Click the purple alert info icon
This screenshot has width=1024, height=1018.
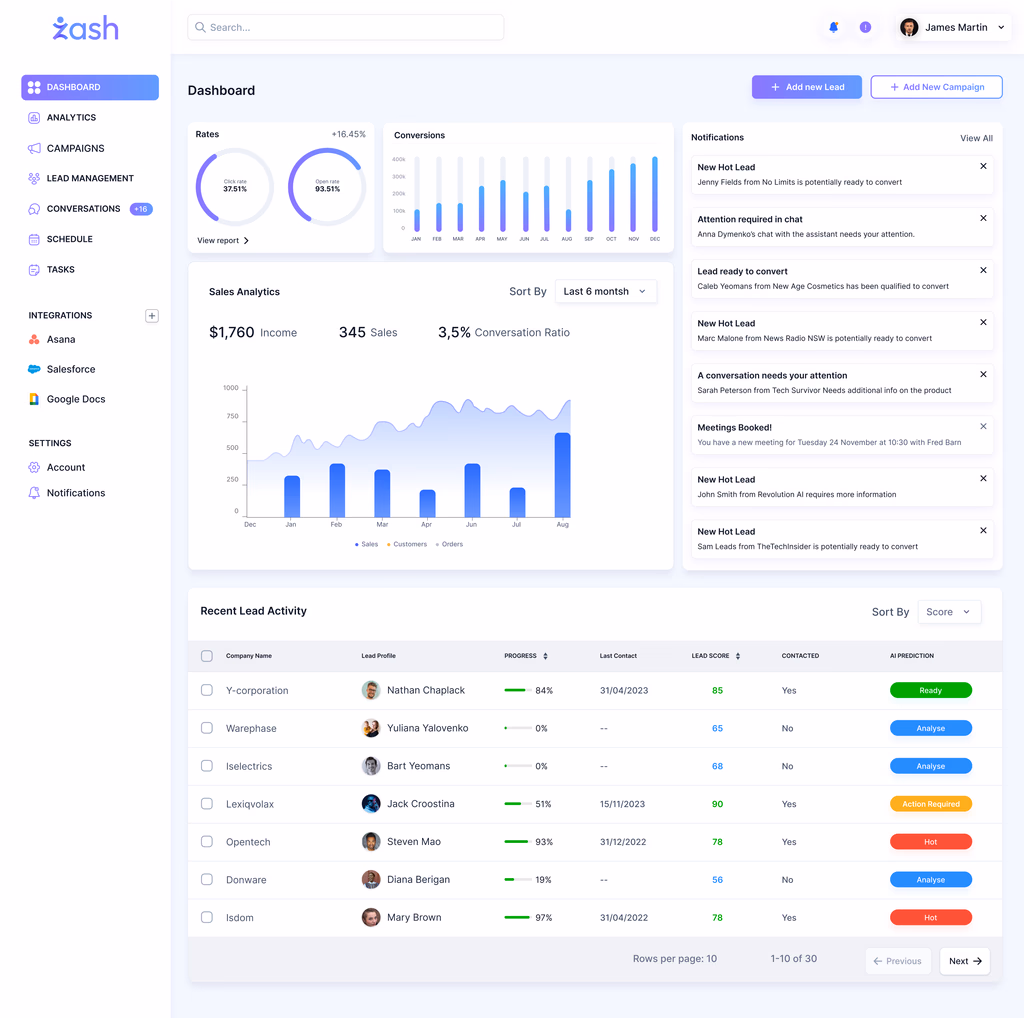(x=865, y=27)
